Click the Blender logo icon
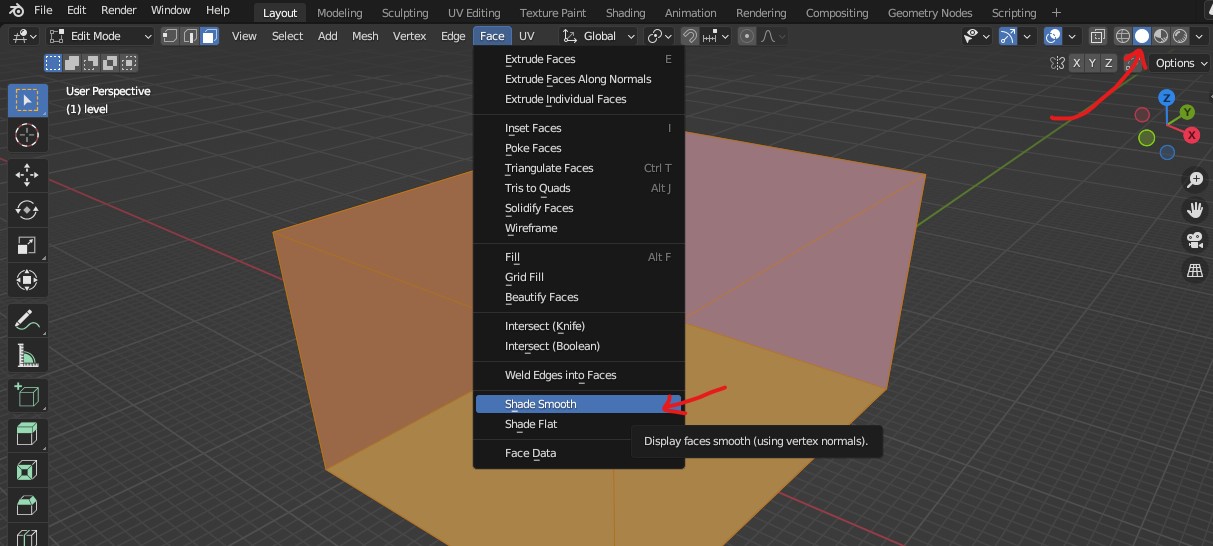Image resolution: width=1213 pixels, height=546 pixels. click(15, 11)
